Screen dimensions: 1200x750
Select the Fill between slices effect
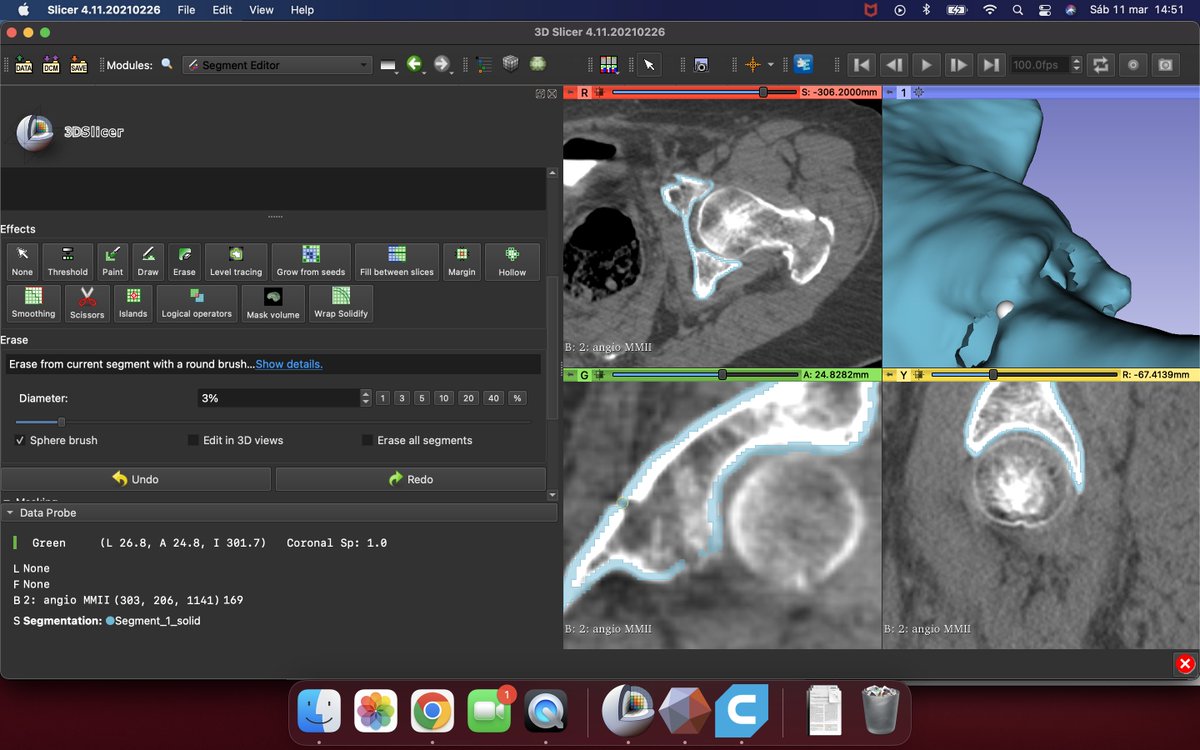[x=397, y=261]
